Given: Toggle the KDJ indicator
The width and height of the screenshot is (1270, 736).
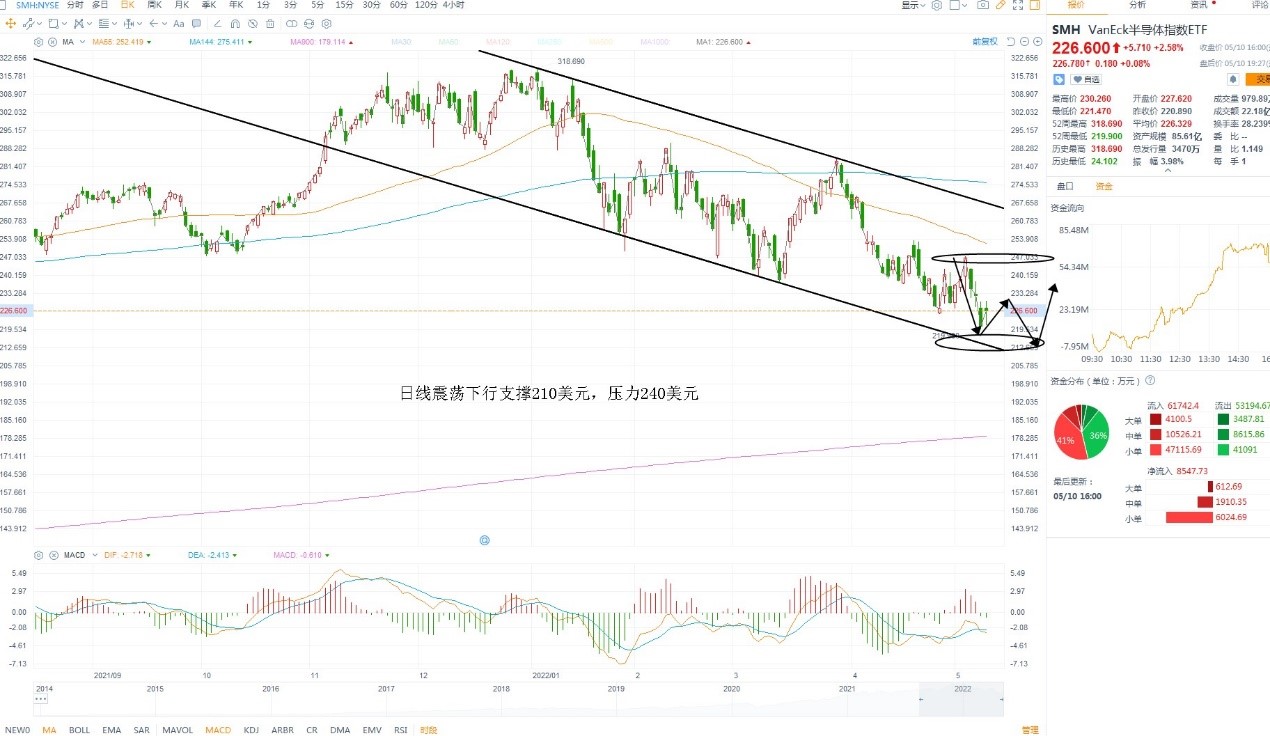Looking at the screenshot, I should click(253, 730).
